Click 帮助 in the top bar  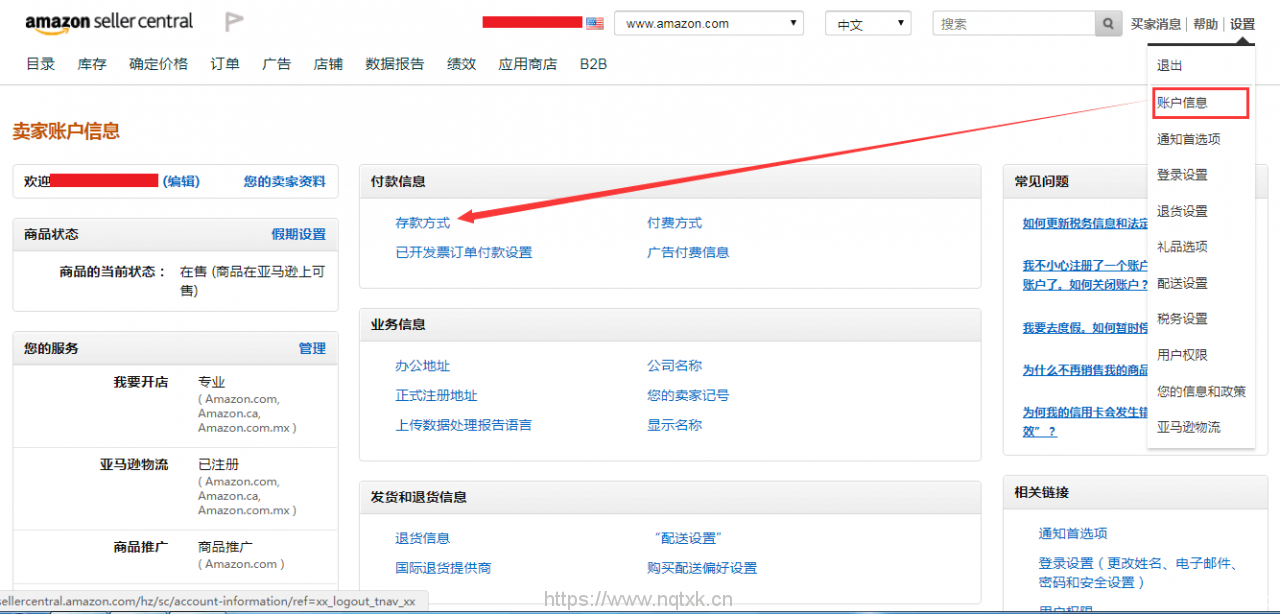click(1206, 24)
